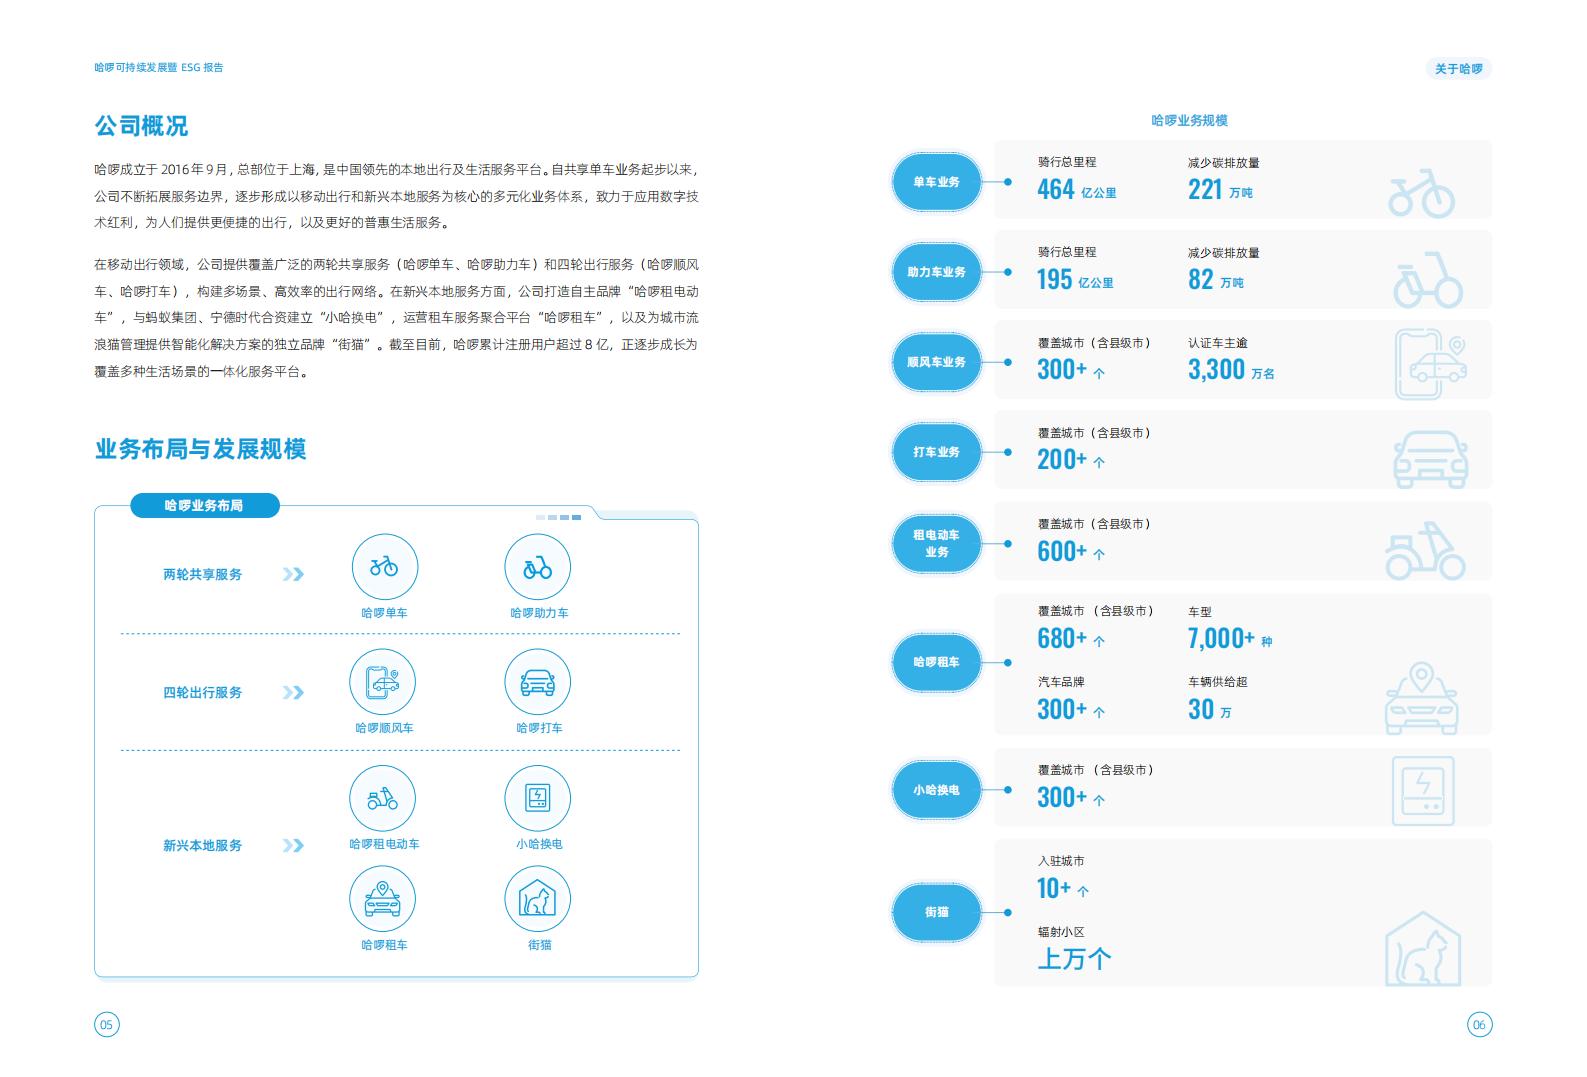Click the 认证车主逾 label
Viewport: 1587px width, 1077px height.
click(x=1218, y=343)
